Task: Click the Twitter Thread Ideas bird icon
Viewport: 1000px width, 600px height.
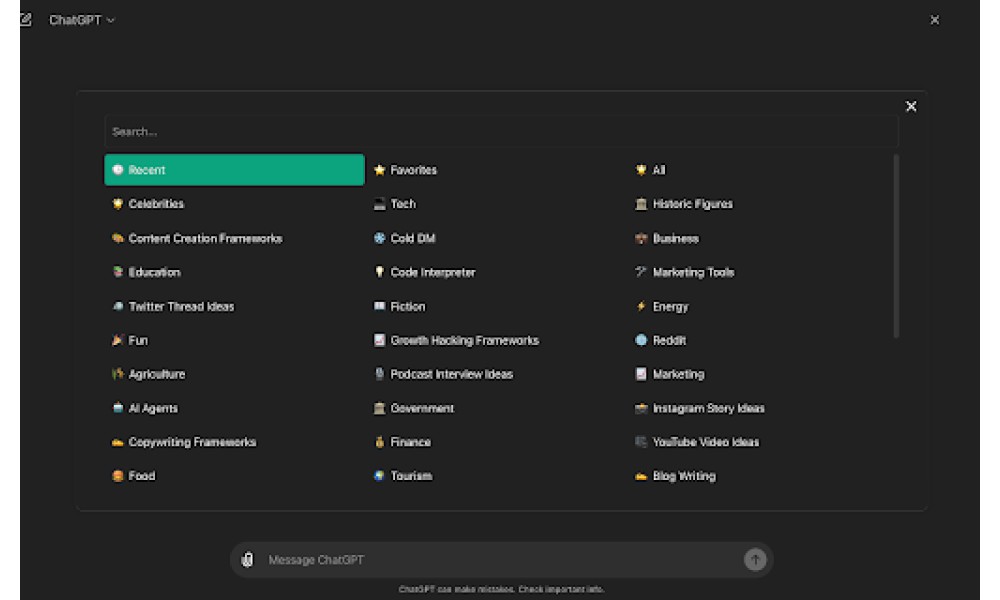Action: 117,307
